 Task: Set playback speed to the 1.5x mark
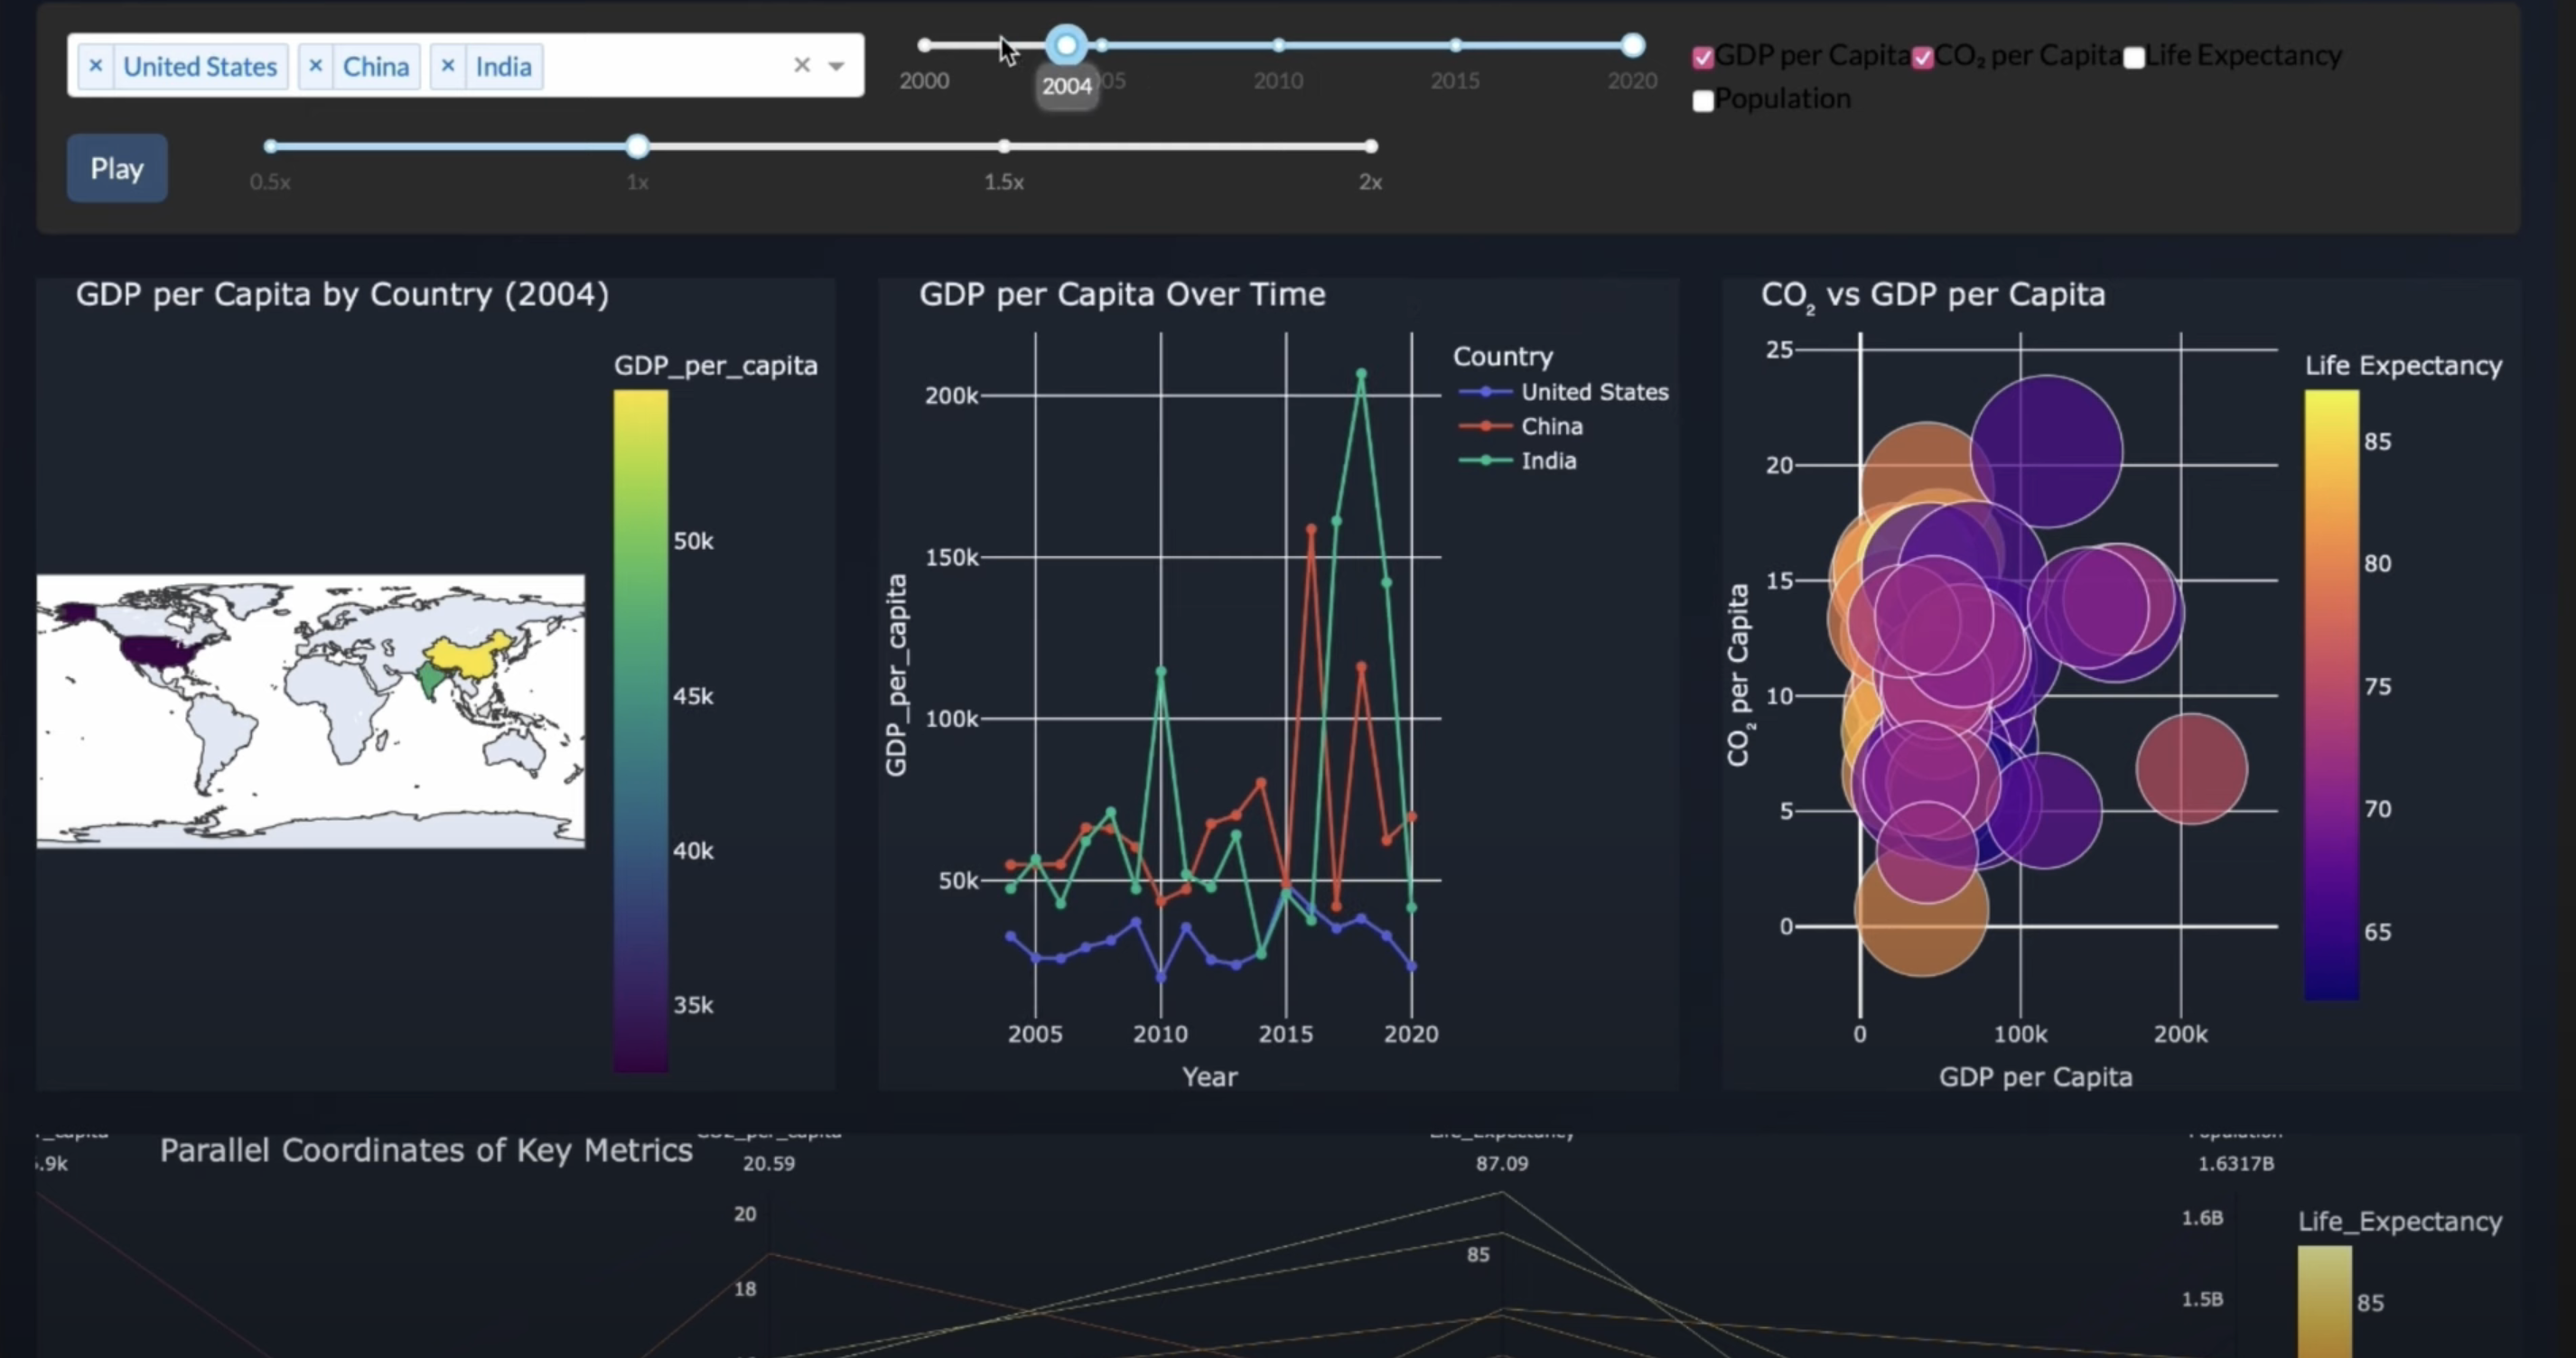[x=1003, y=146]
